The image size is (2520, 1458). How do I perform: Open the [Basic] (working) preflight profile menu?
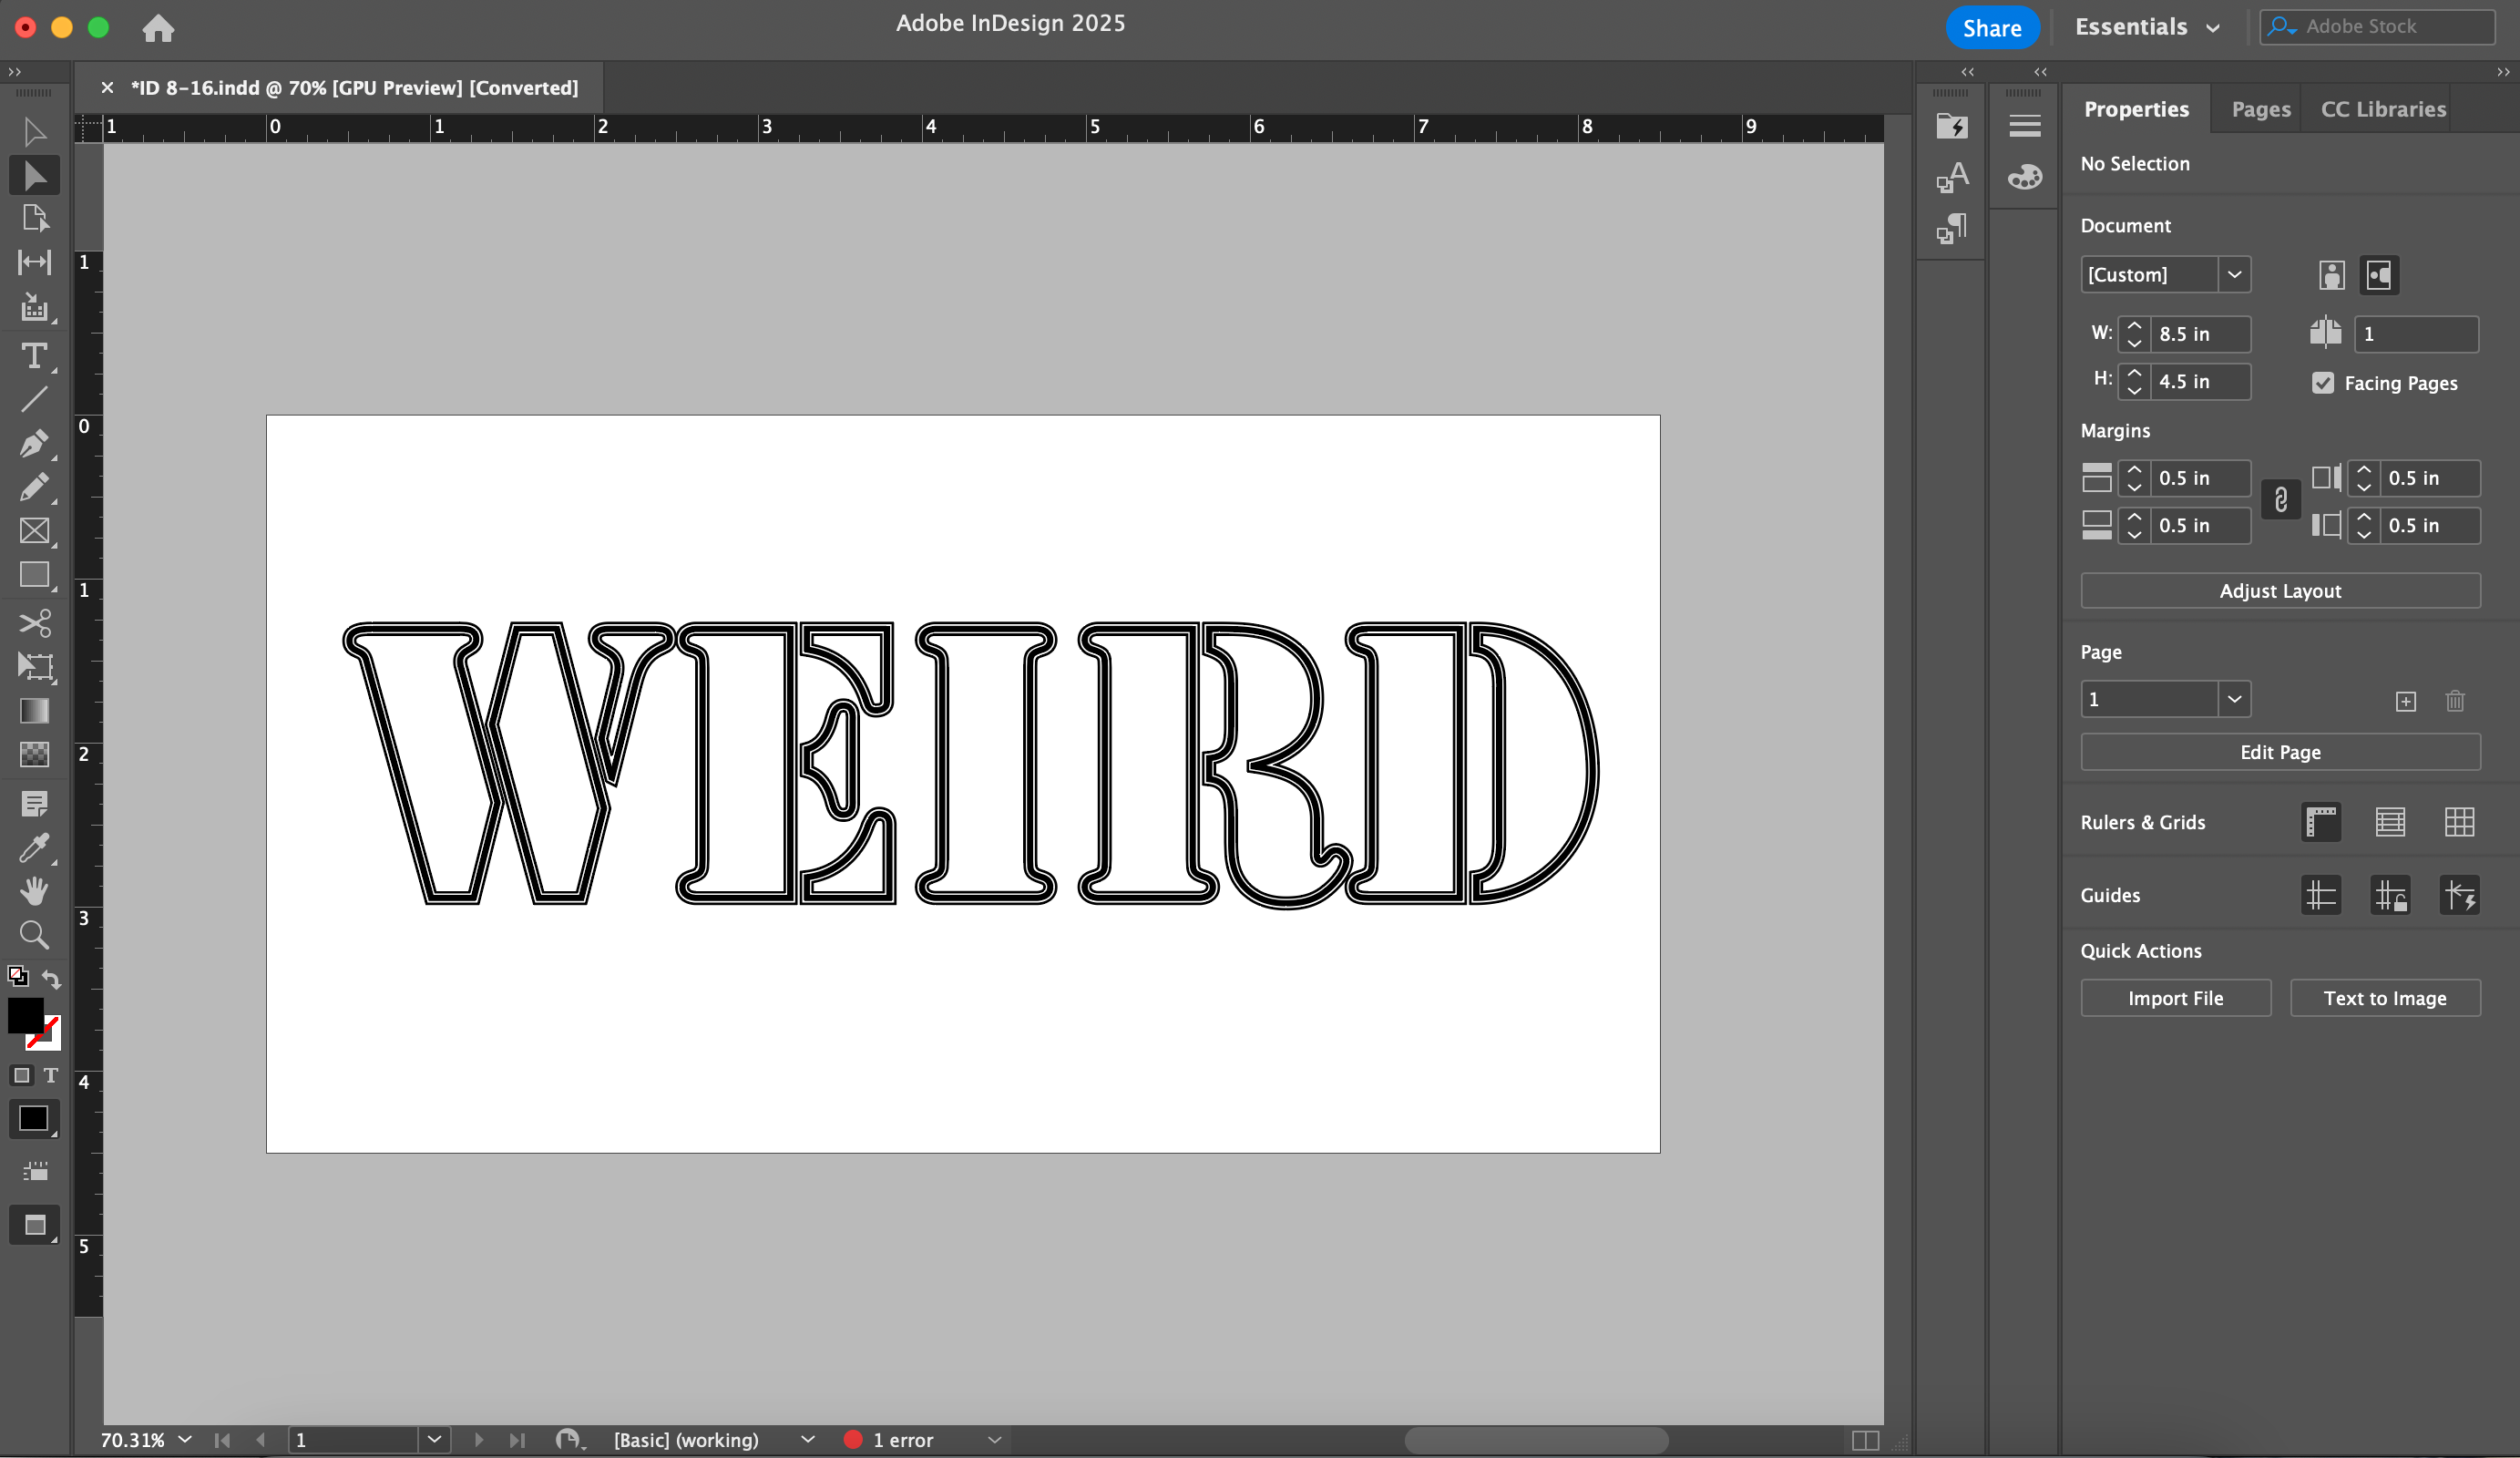pos(808,1439)
